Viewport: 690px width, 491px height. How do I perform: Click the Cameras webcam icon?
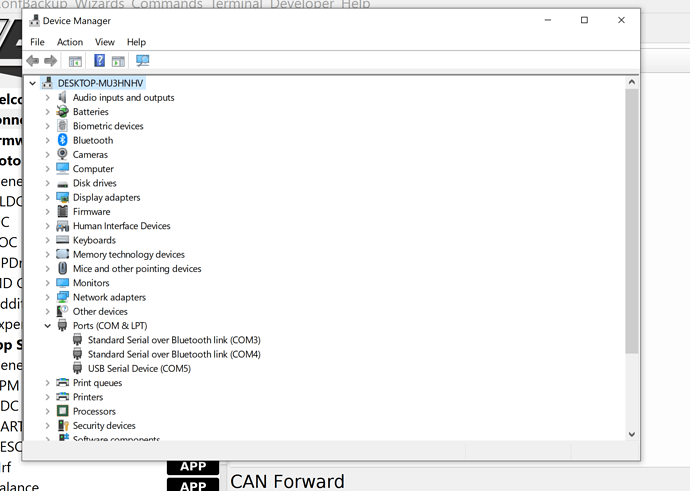click(62, 154)
